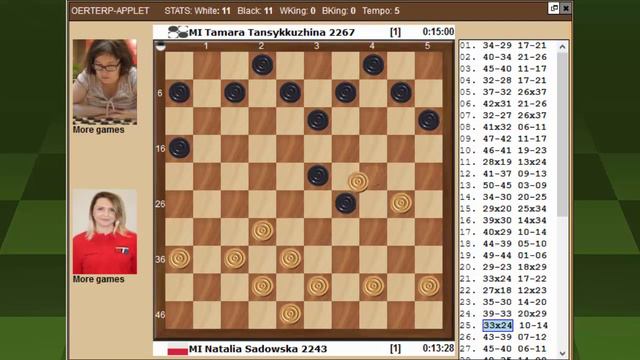
Task: Pick the black piece on square 15
Action: tap(429, 120)
